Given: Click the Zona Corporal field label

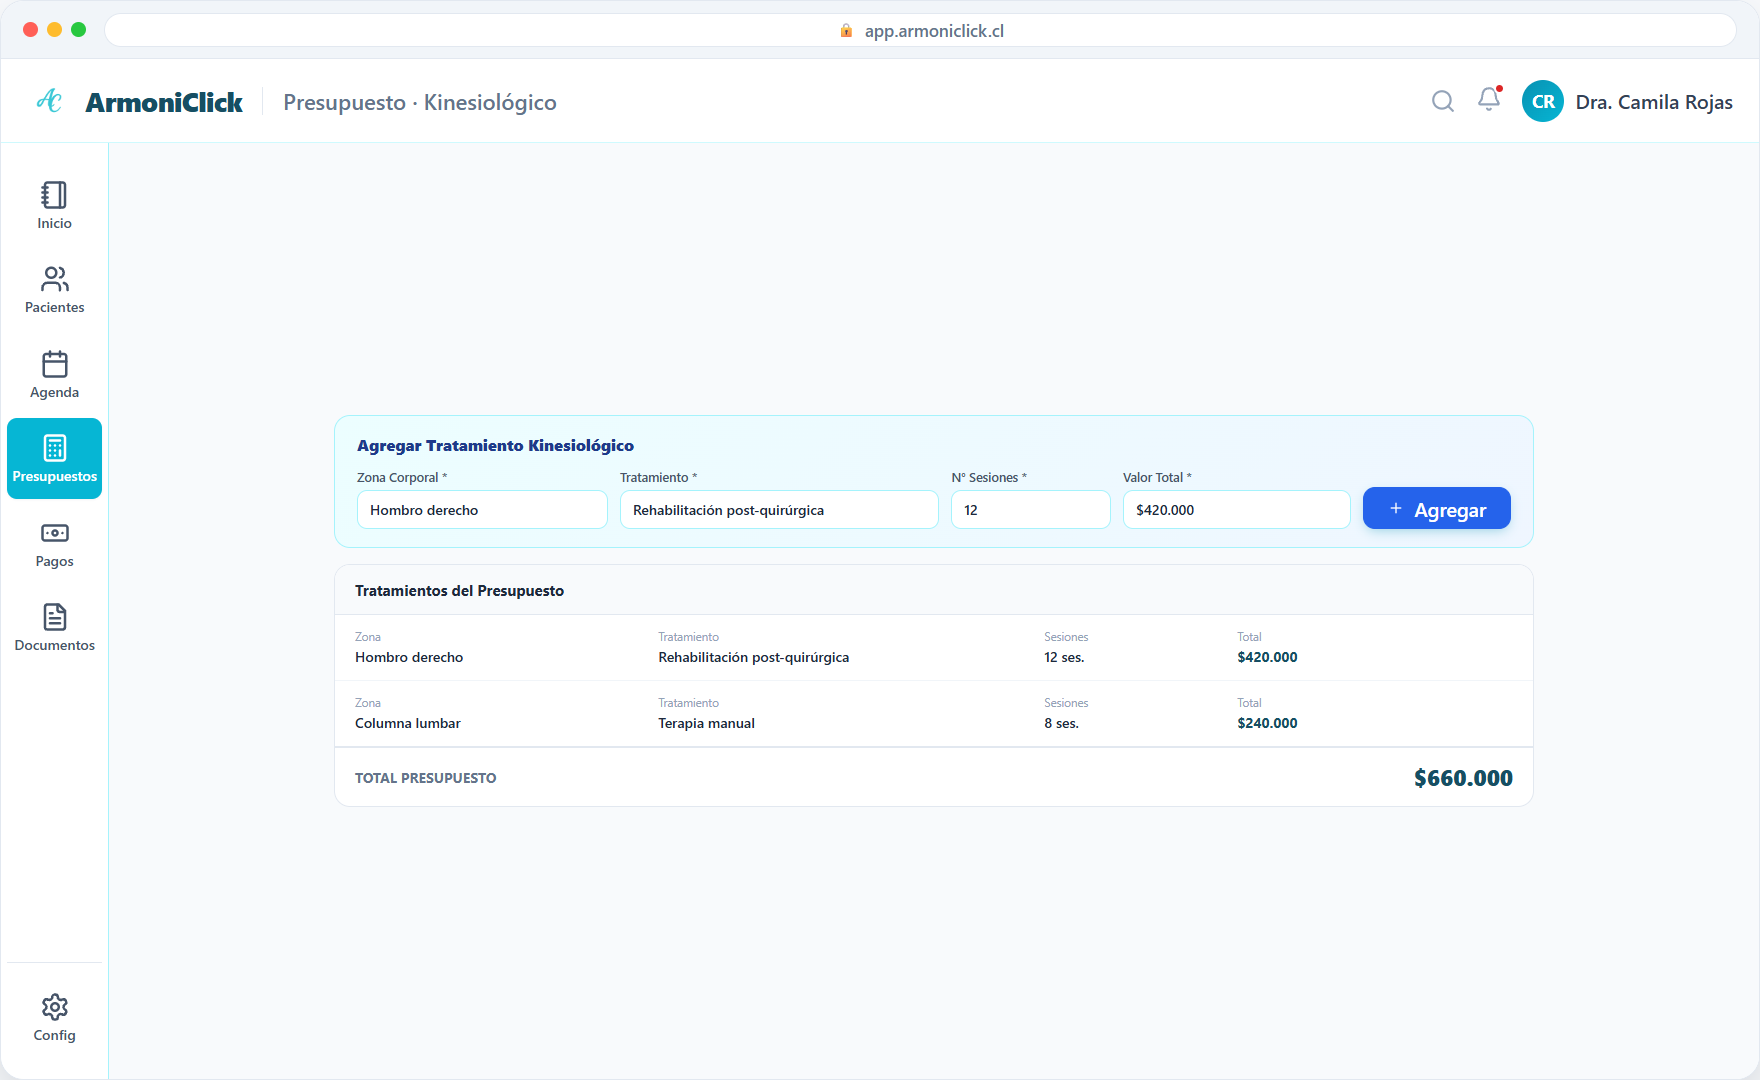Looking at the screenshot, I should tap(401, 478).
